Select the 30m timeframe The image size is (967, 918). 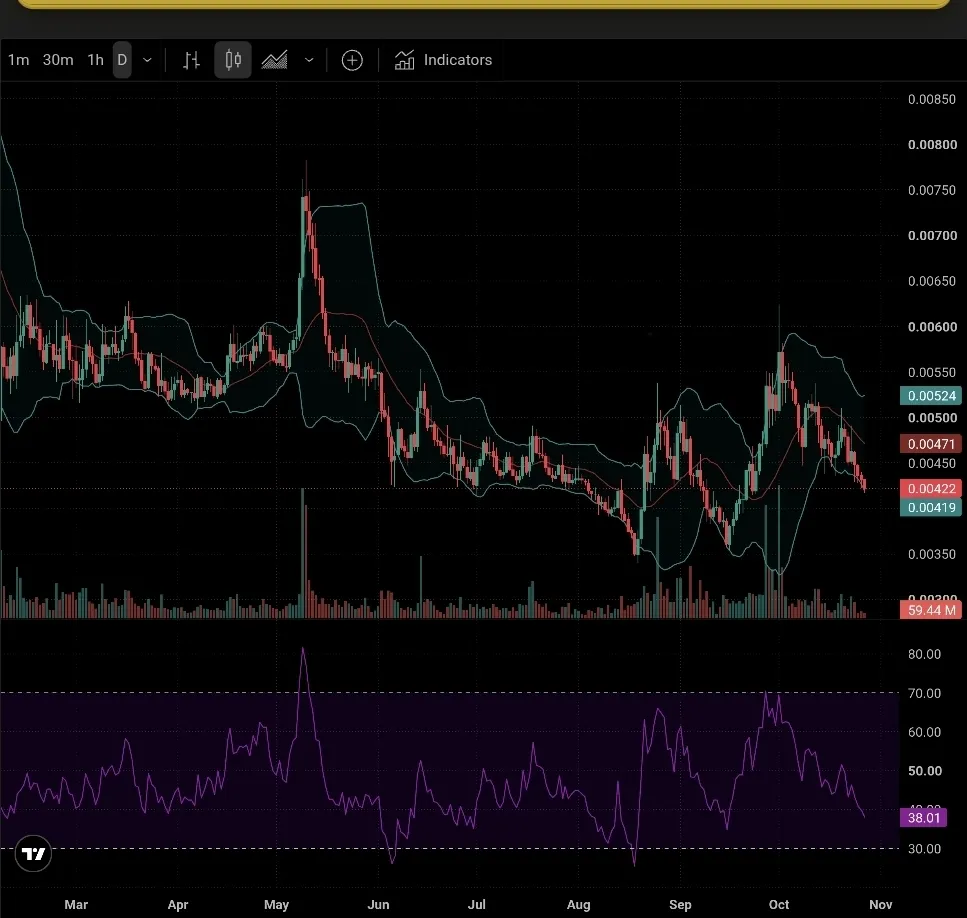click(58, 60)
